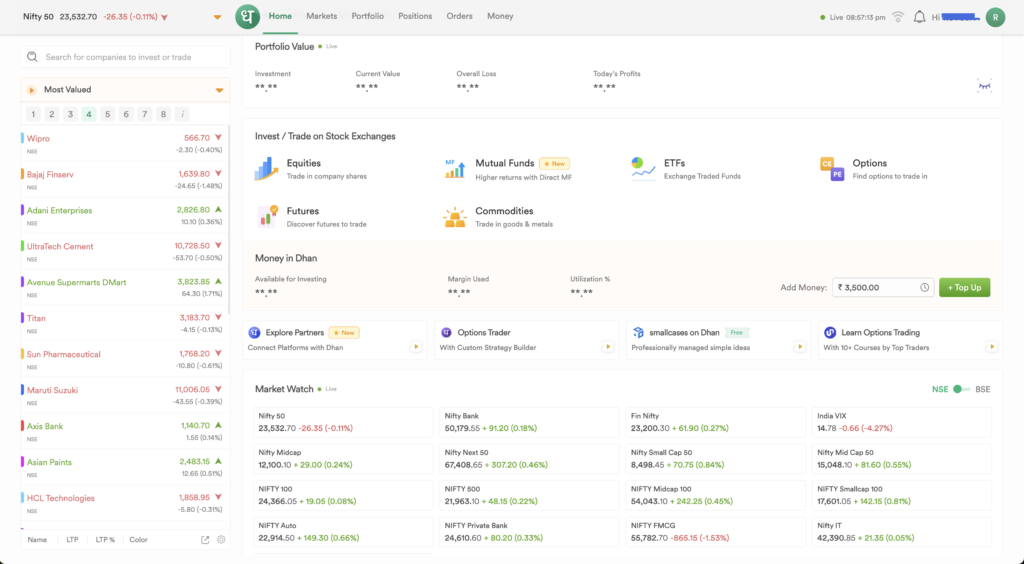Click the Explore Partners icon
1024x564 pixels.
point(254,333)
